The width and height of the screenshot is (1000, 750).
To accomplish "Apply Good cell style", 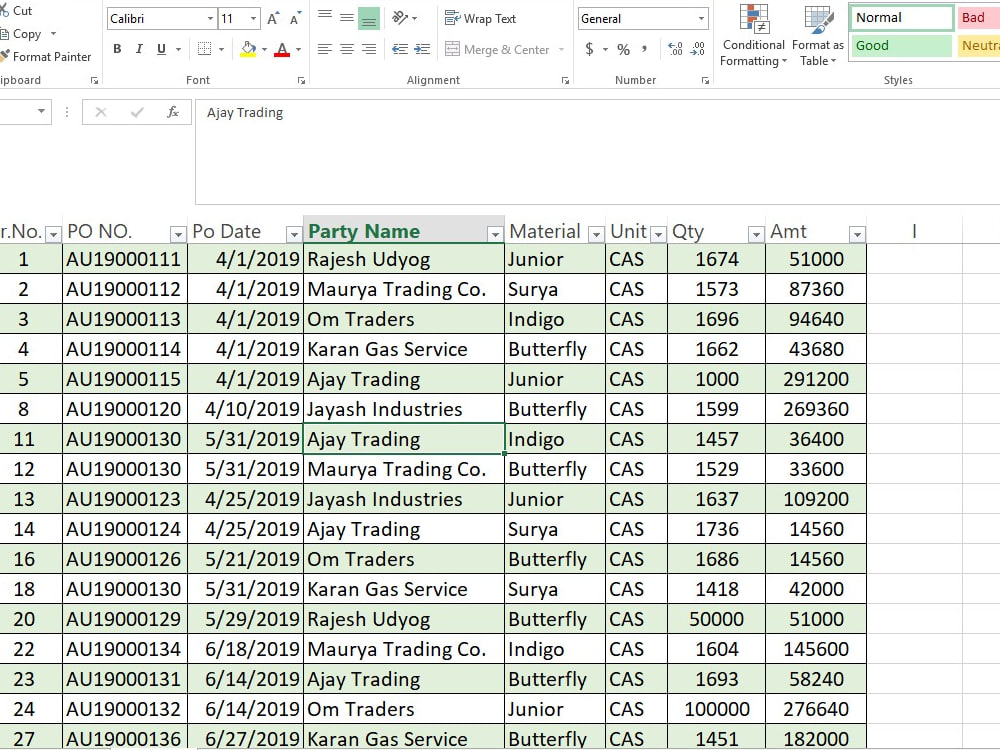I will (x=902, y=46).
